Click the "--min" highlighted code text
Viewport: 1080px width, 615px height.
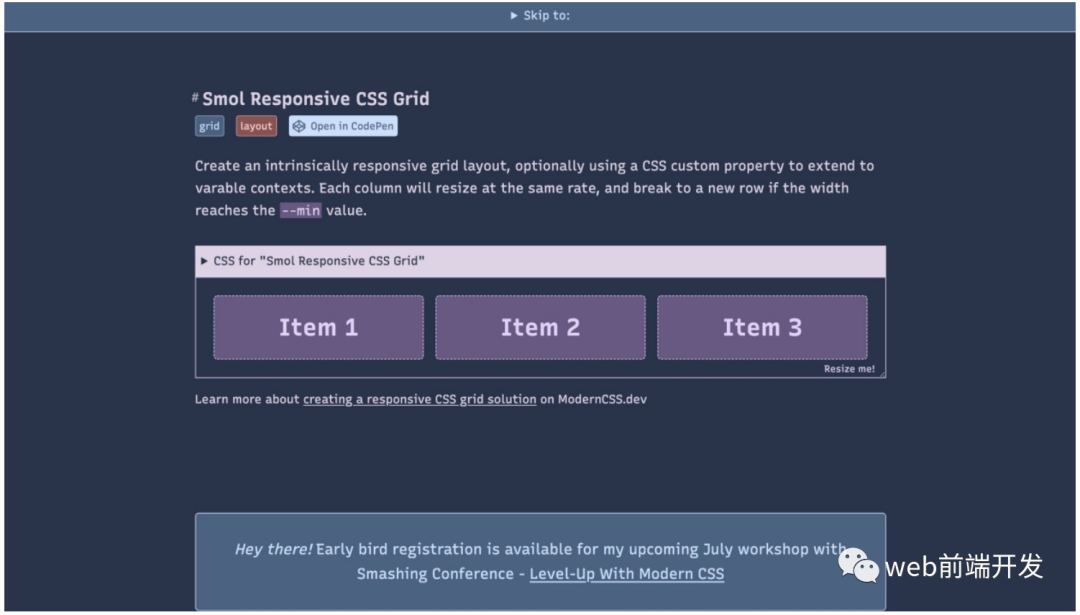pos(300,210)
